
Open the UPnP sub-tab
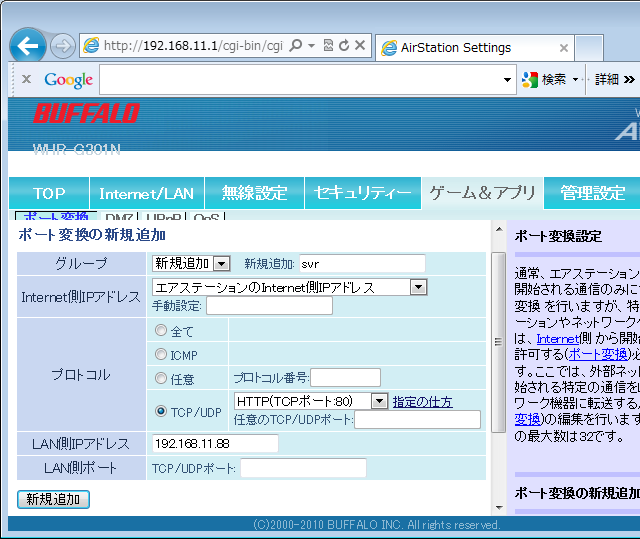point(163,216)
